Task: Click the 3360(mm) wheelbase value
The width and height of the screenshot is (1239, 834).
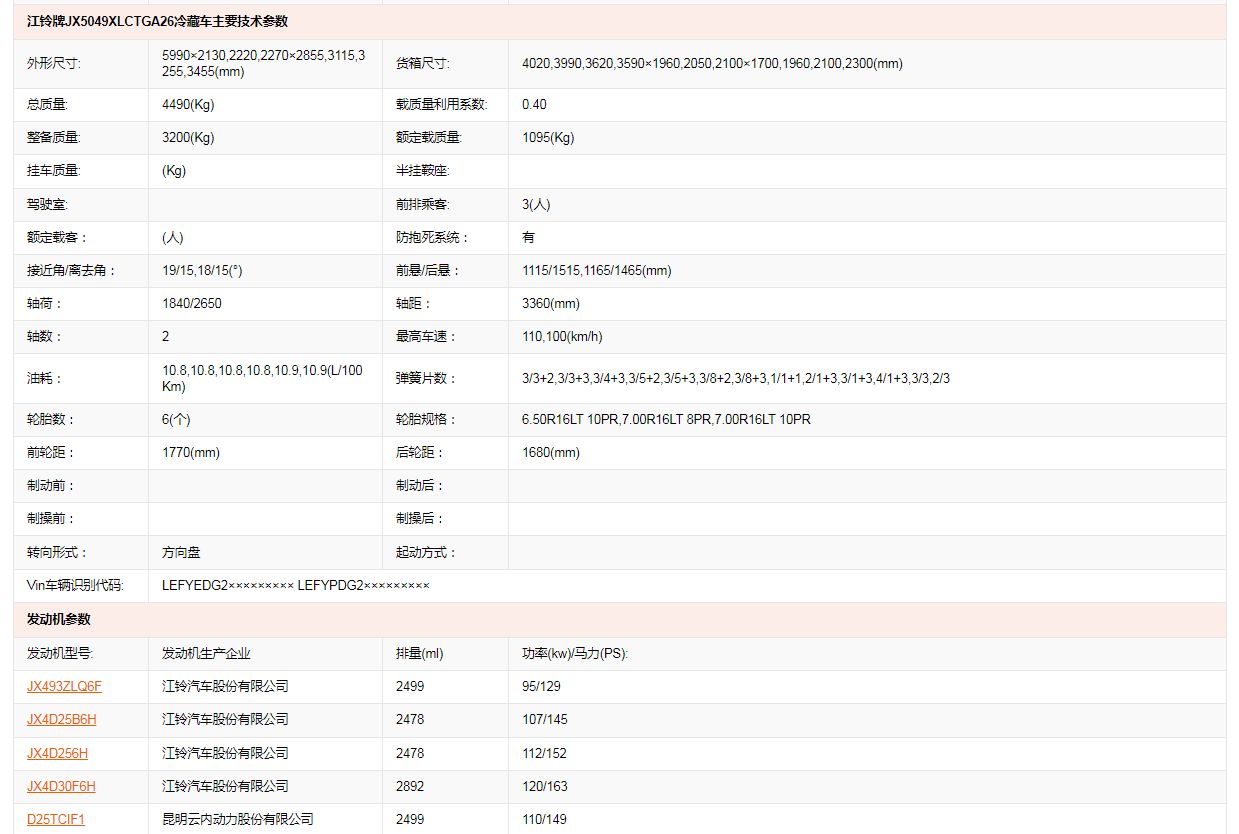Action: click(x=550, y=304)
